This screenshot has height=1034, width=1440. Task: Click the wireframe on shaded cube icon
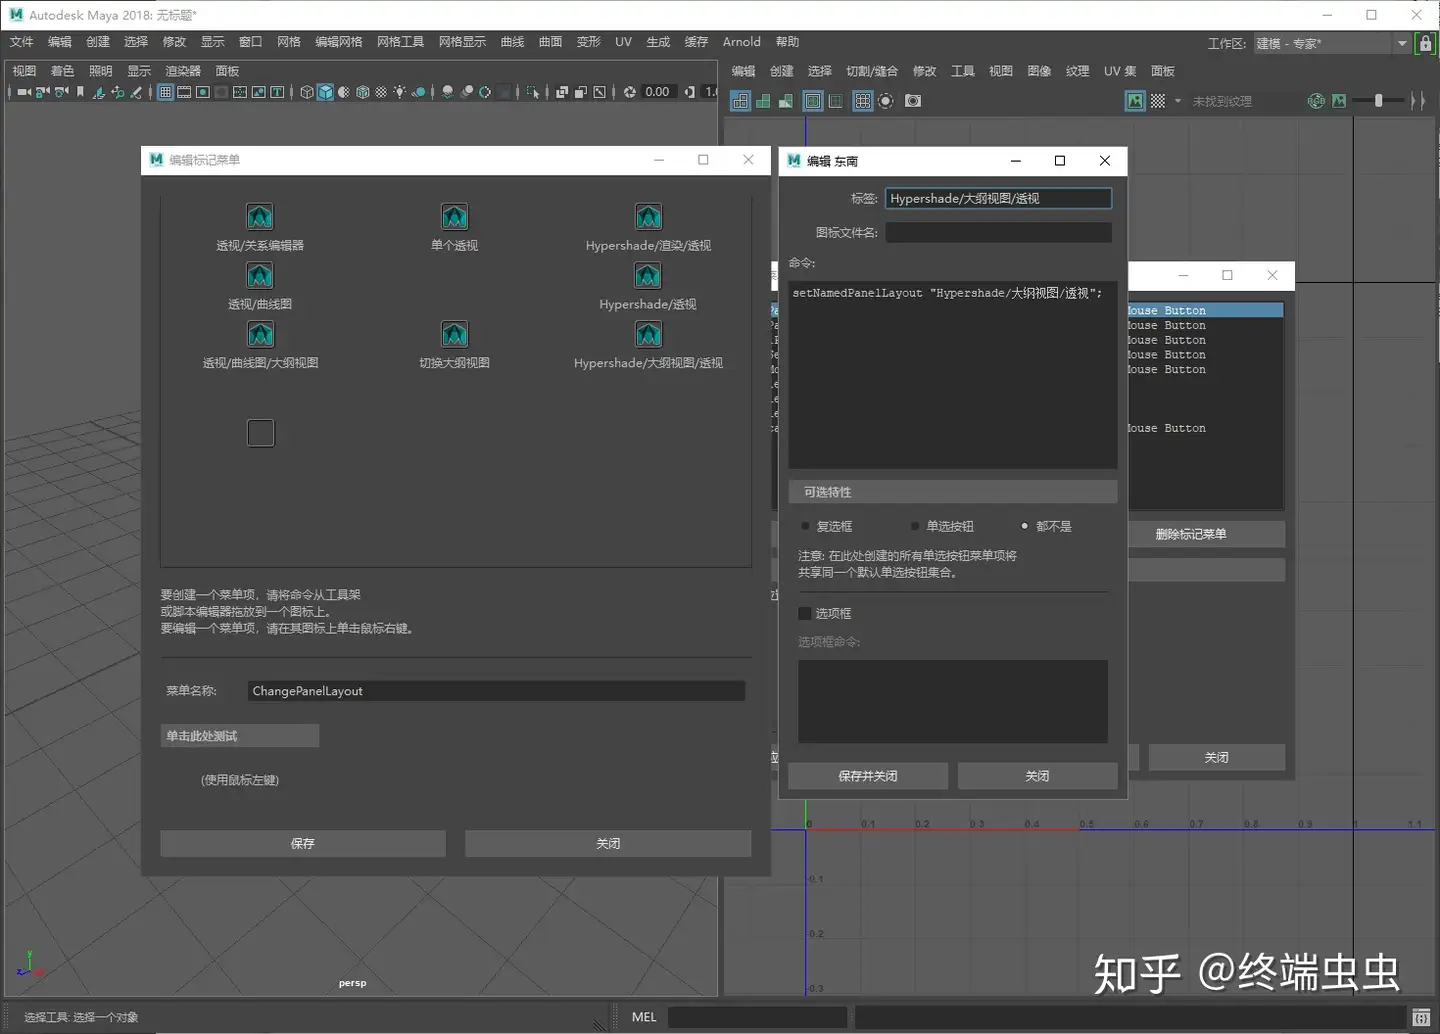coord(362,92)
